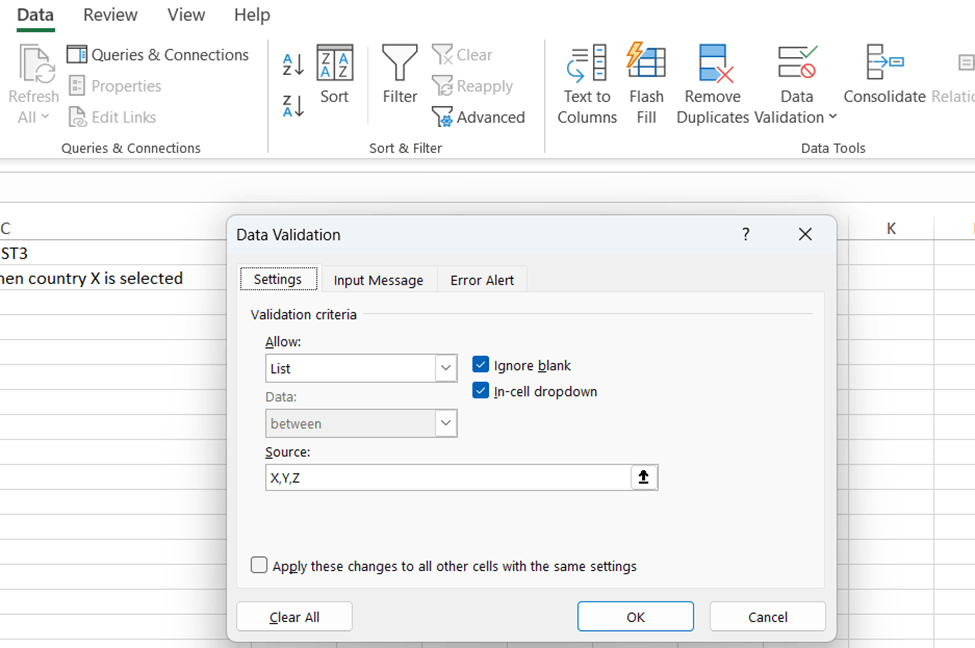The image size is (975, 648).
Task: Select column K header
Action: (x=891, y=229)
